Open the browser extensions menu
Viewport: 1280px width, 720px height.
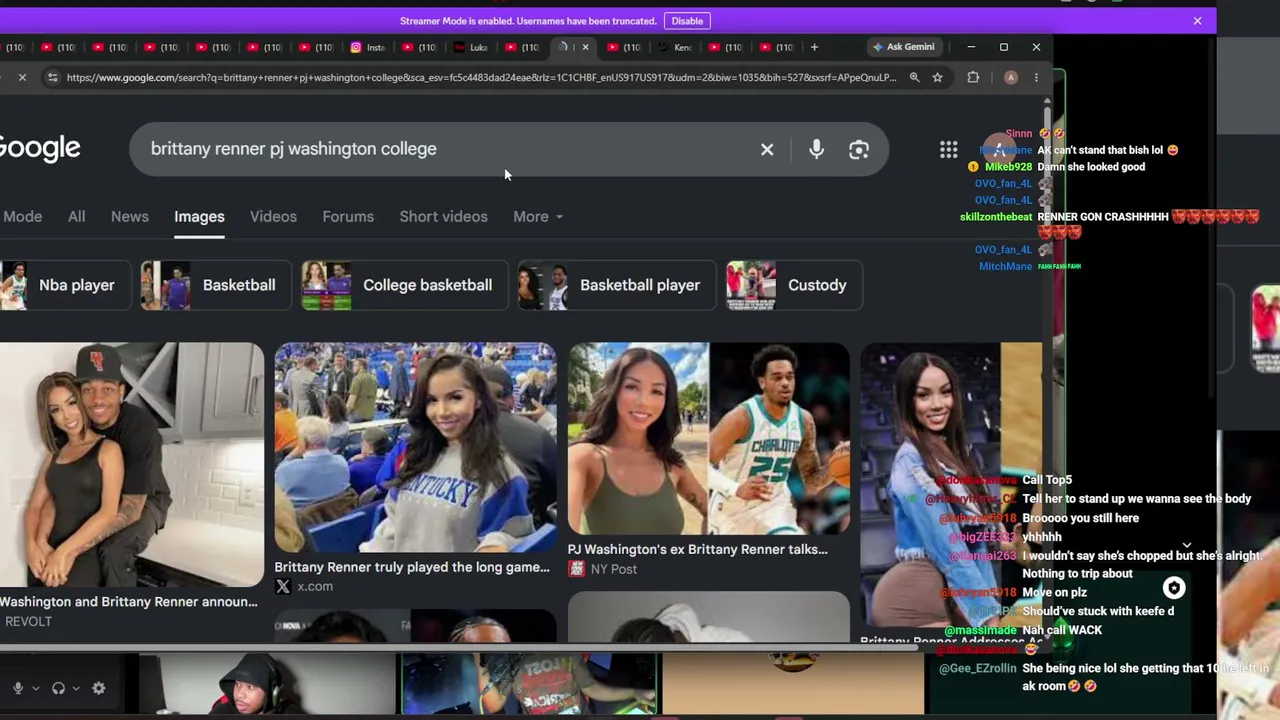pyautogui.click(x=973, y=77)
